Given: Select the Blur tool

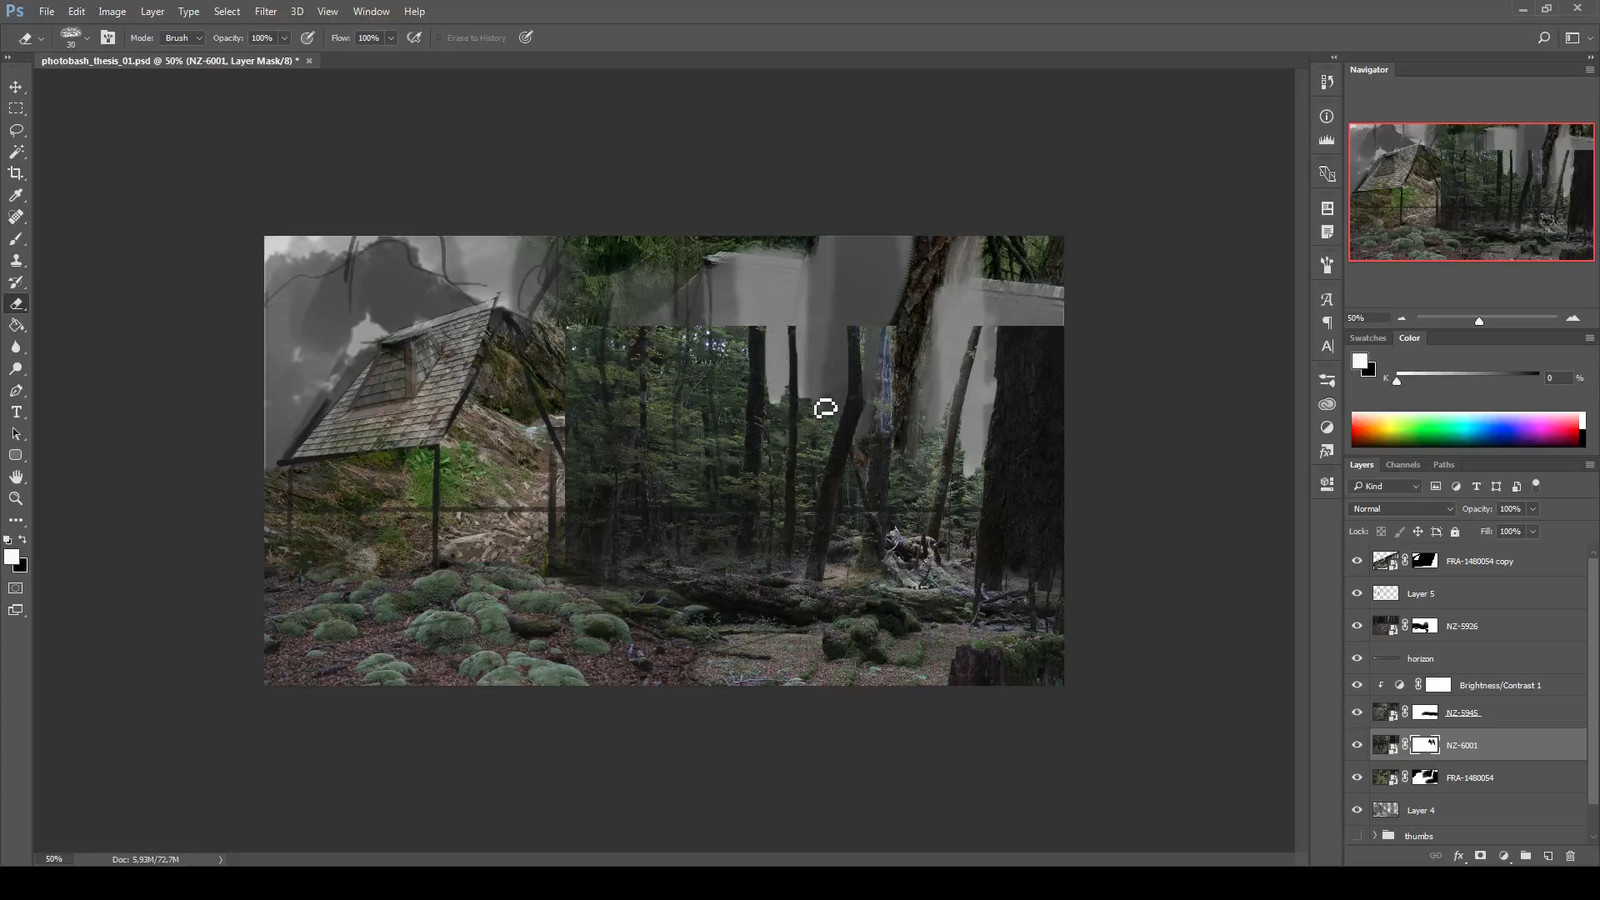Looking at the screenshot, I should click(x=16, y=347).
